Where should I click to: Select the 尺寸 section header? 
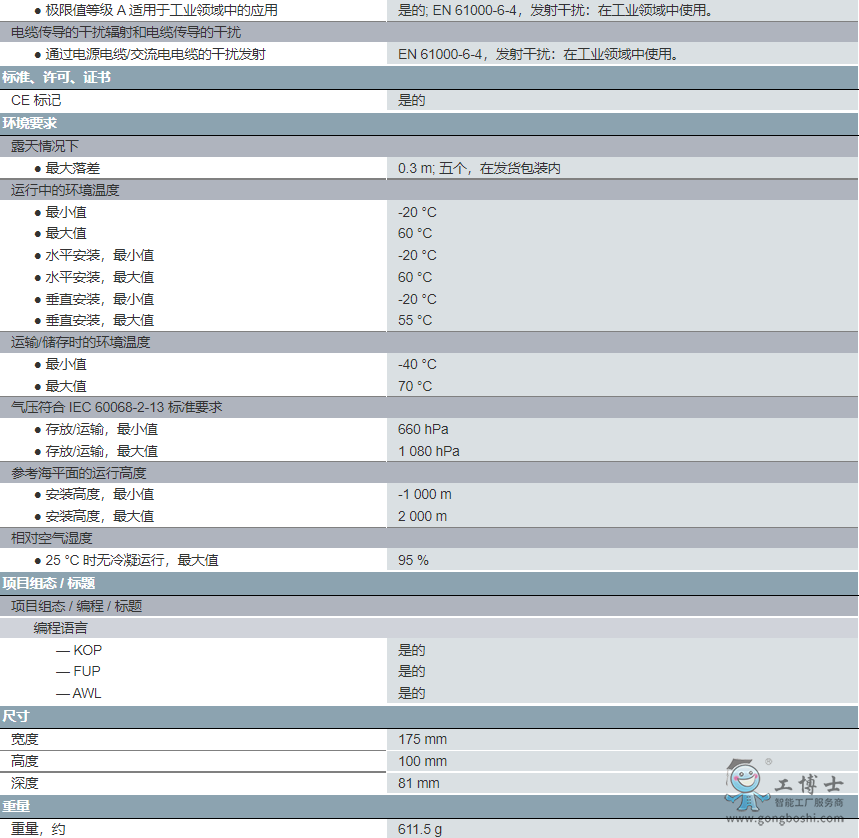[16, 717]
